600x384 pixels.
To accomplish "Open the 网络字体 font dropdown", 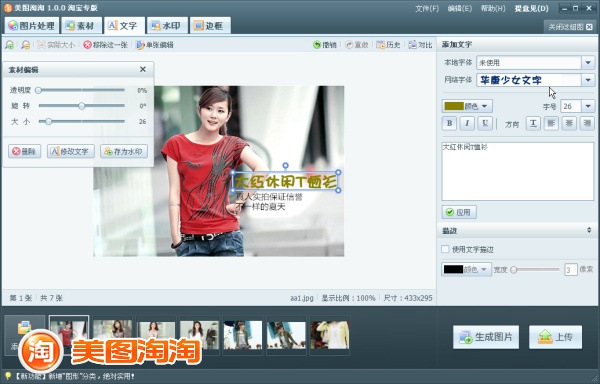I will [x=588, y=80].
